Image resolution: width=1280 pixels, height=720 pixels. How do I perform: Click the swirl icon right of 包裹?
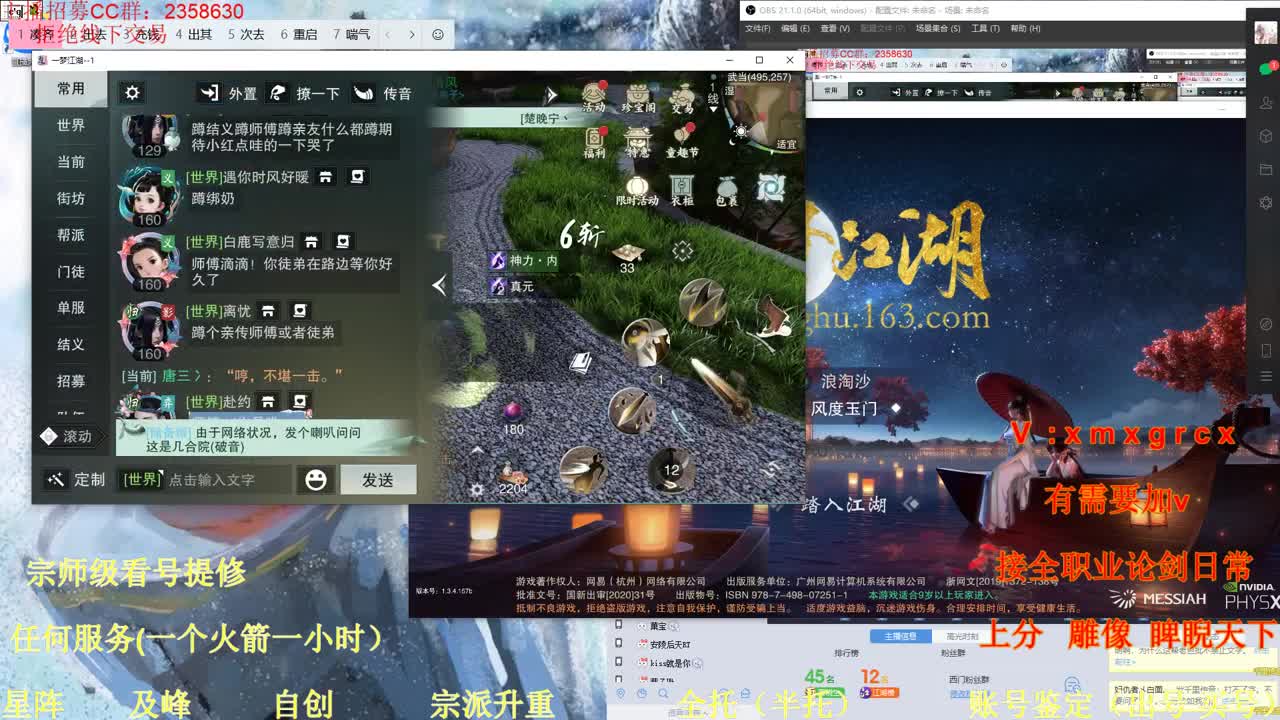coord(770,187)
